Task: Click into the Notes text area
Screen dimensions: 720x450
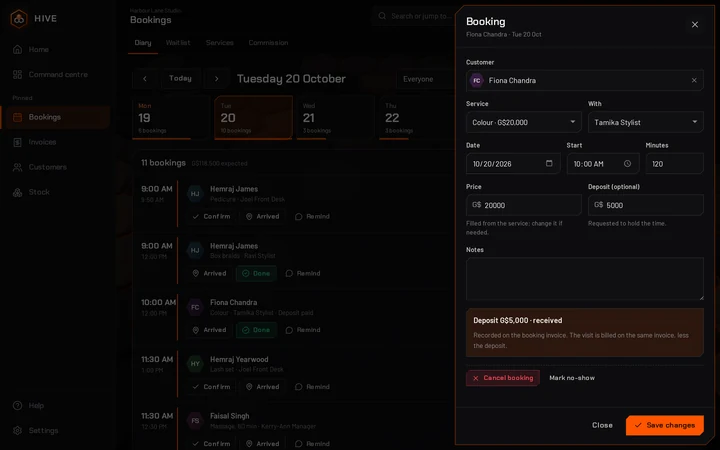Action: [585, 279]
